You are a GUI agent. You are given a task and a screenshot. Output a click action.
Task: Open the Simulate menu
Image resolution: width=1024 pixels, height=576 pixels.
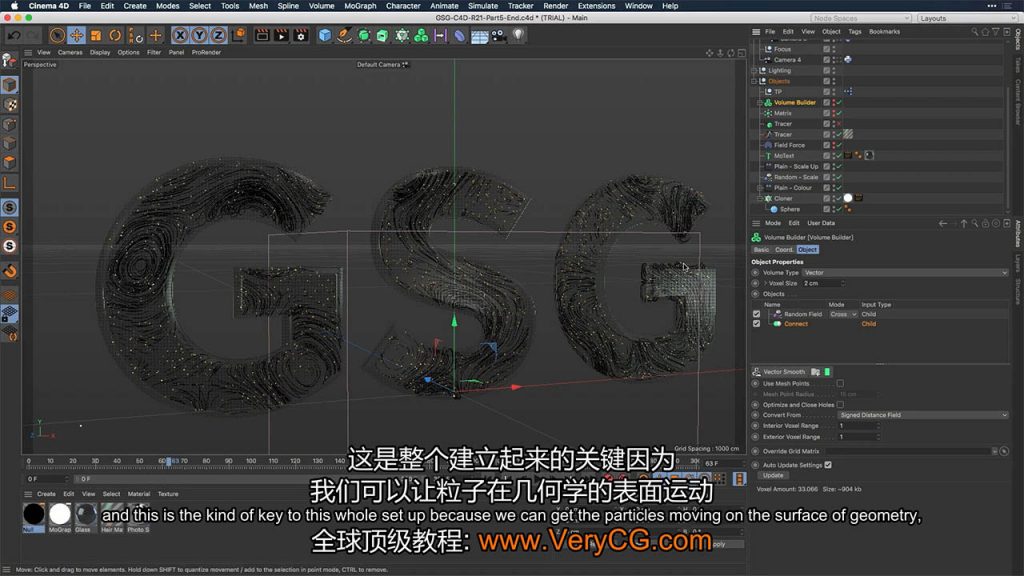(483, 6)
